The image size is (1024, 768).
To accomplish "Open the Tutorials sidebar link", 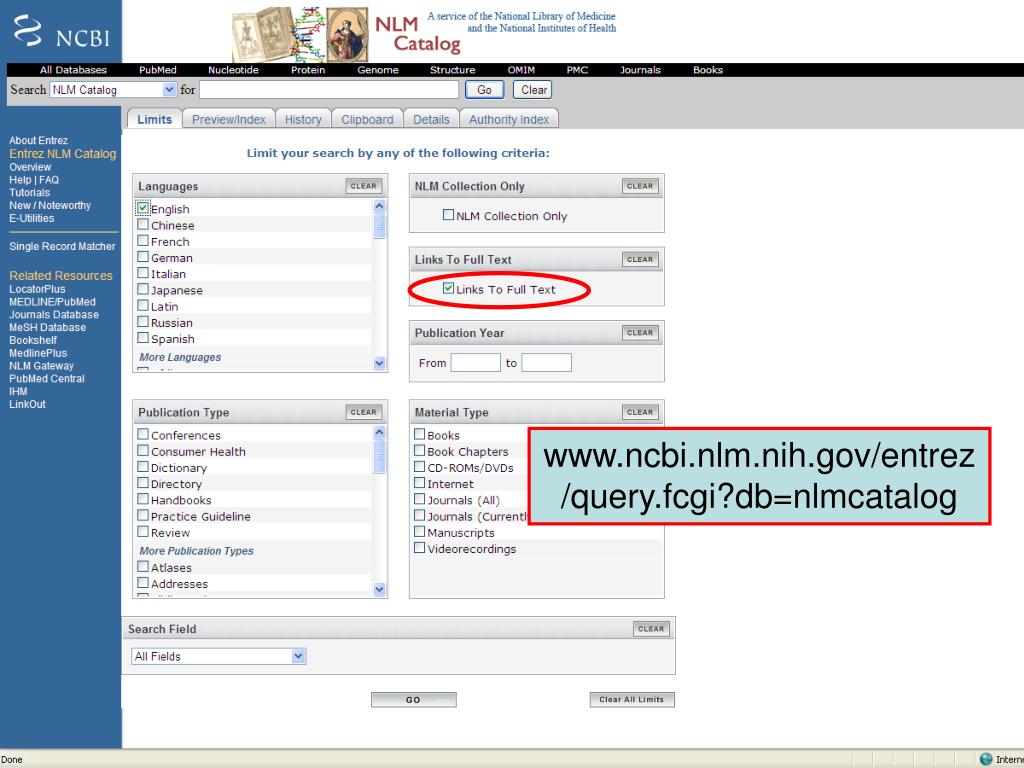I will tap(29, 193).
